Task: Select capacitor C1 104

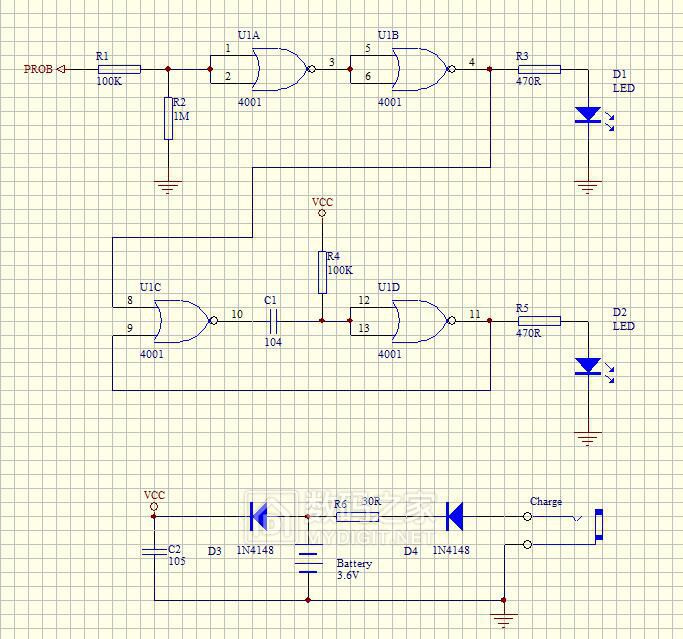Action: (x=272, y=321)
